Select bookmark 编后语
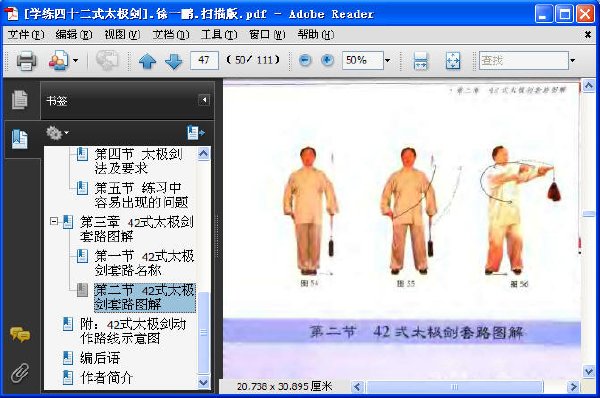The image size is (600, 398). click(x=100, y=358)
